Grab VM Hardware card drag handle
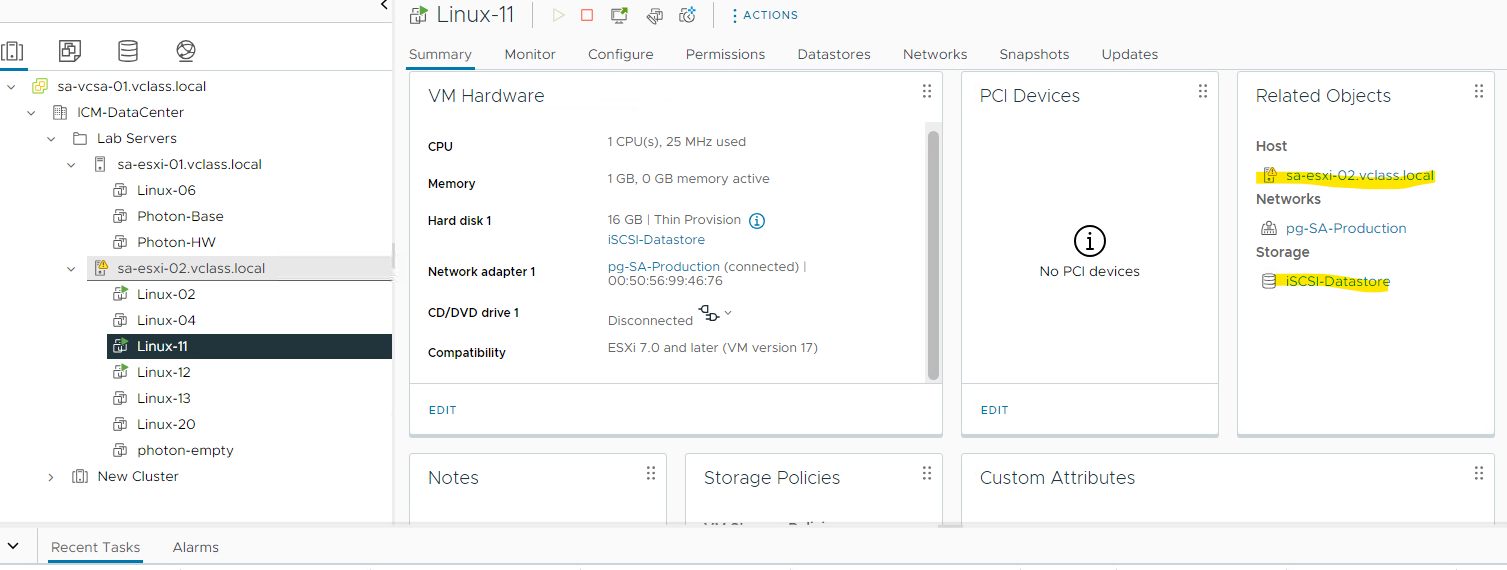Screen dimensions: 1507x570 927,92
